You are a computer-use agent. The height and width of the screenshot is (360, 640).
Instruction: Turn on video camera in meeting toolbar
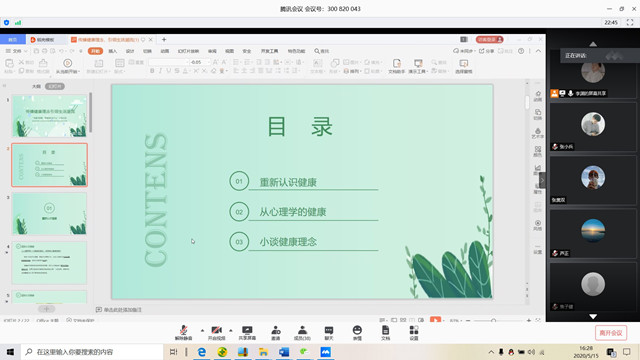217,332
